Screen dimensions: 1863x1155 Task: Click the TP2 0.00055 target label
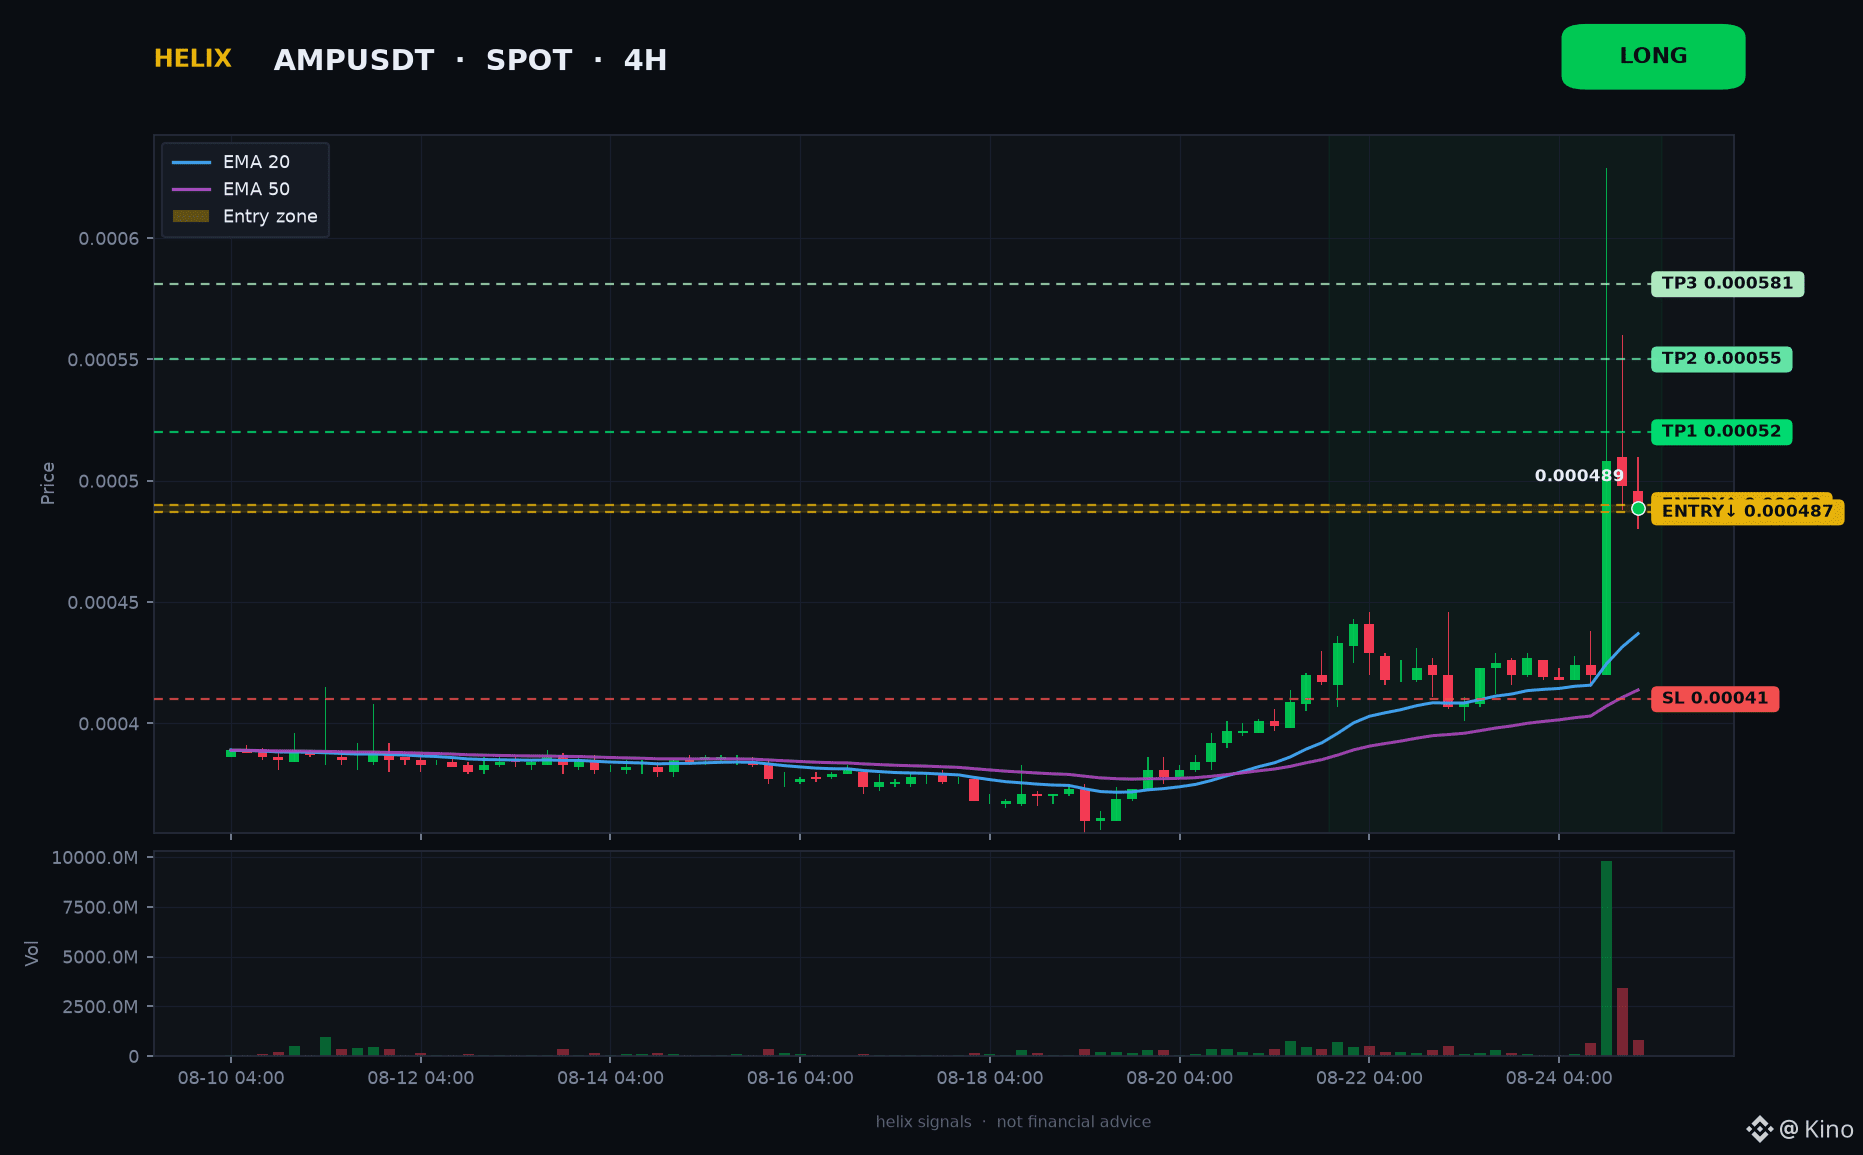click(x=1721, y=359)
